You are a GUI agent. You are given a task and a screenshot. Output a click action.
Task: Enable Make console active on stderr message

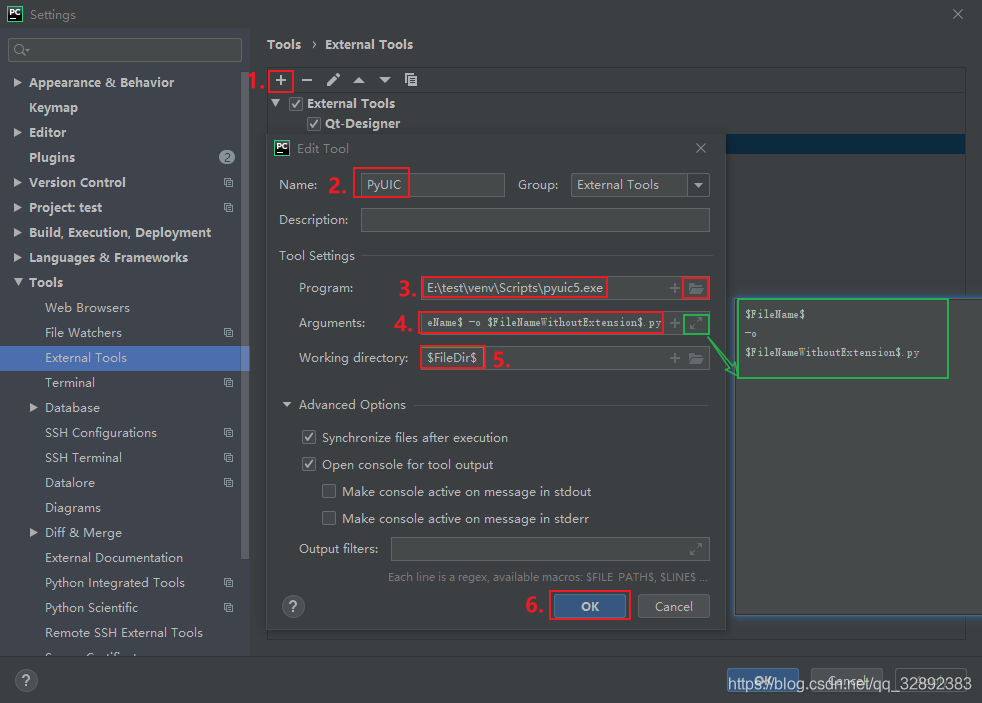(329, 519)
